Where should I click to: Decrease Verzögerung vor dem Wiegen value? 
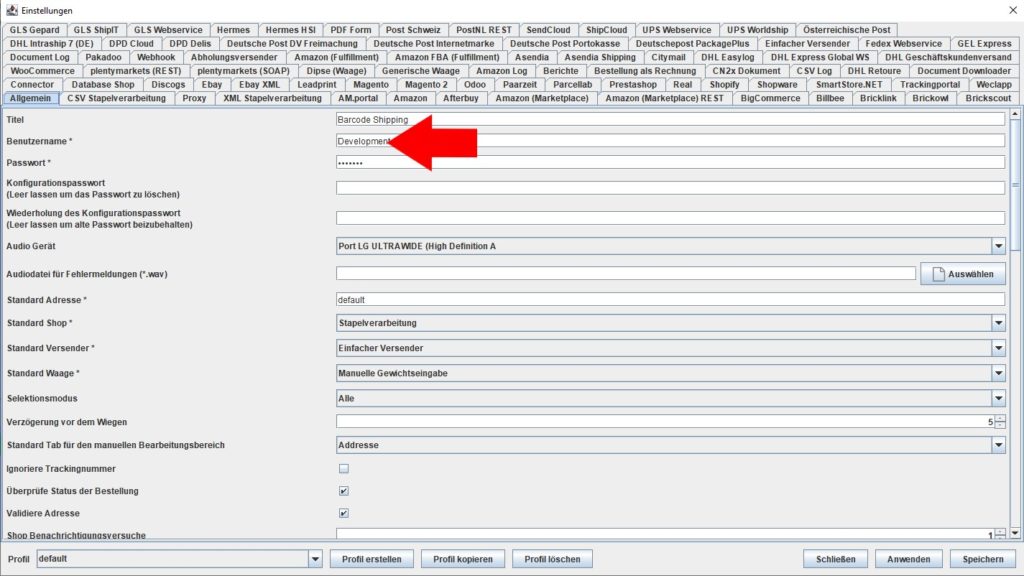[x=1000, y=425]
